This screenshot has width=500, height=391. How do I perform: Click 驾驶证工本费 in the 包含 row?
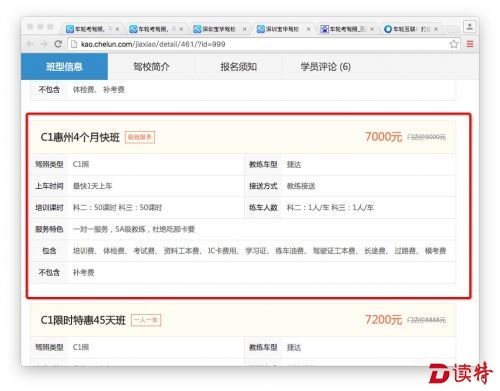point(334,251)
